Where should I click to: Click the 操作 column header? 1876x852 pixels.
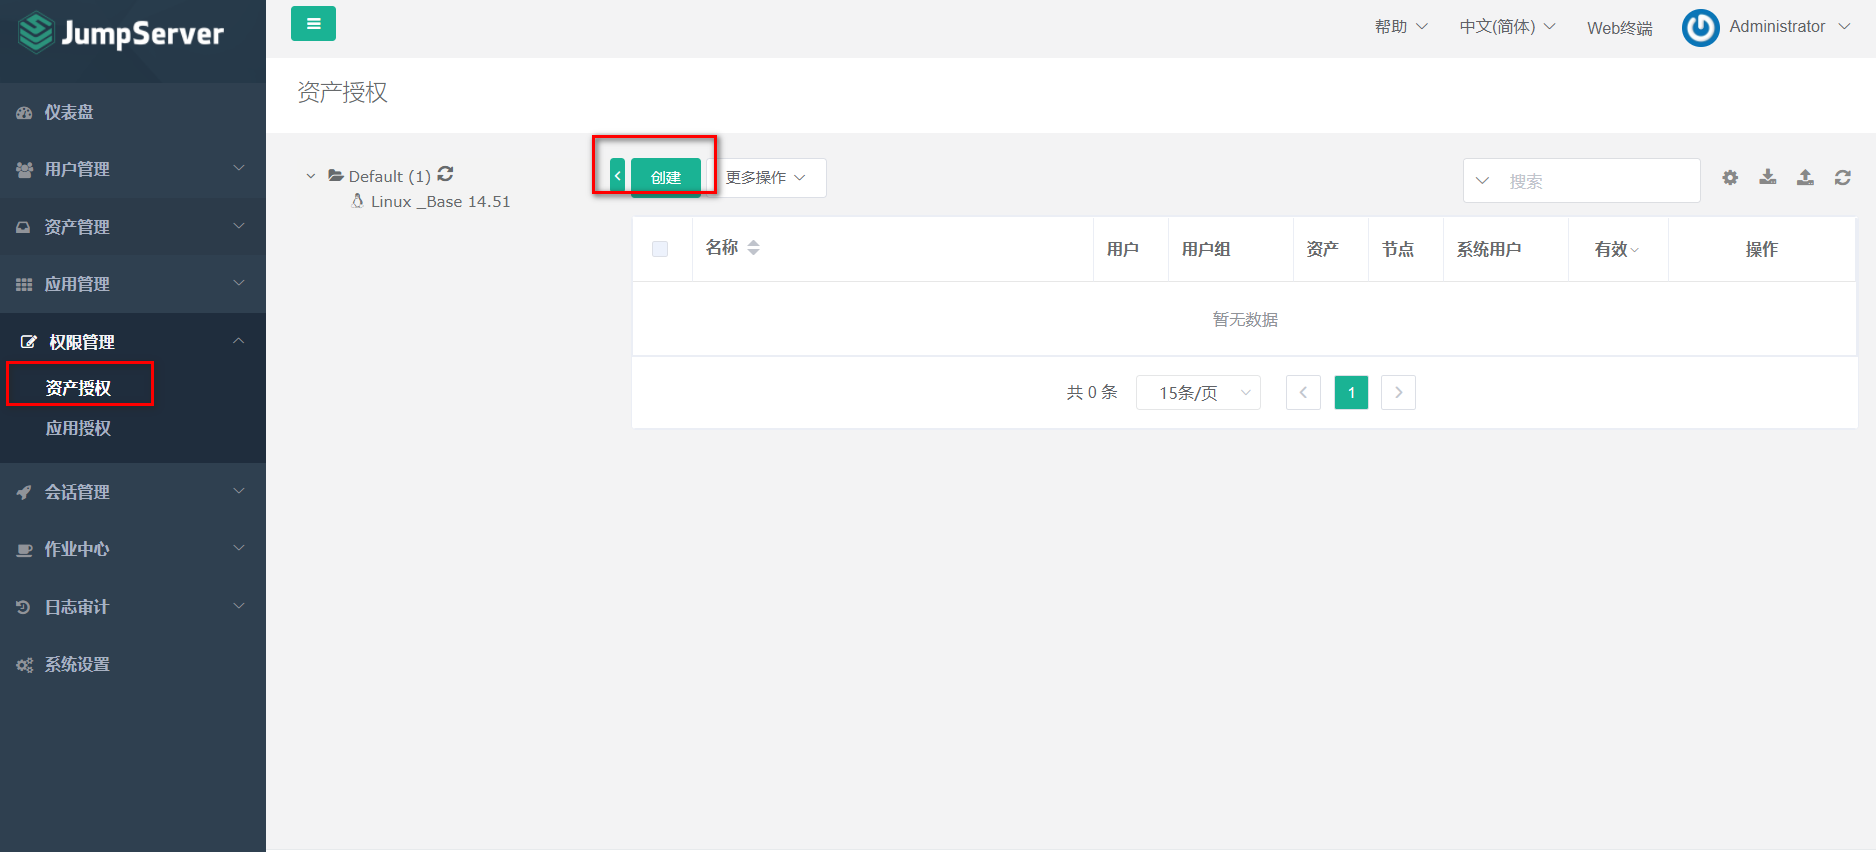pos(1762,249)
